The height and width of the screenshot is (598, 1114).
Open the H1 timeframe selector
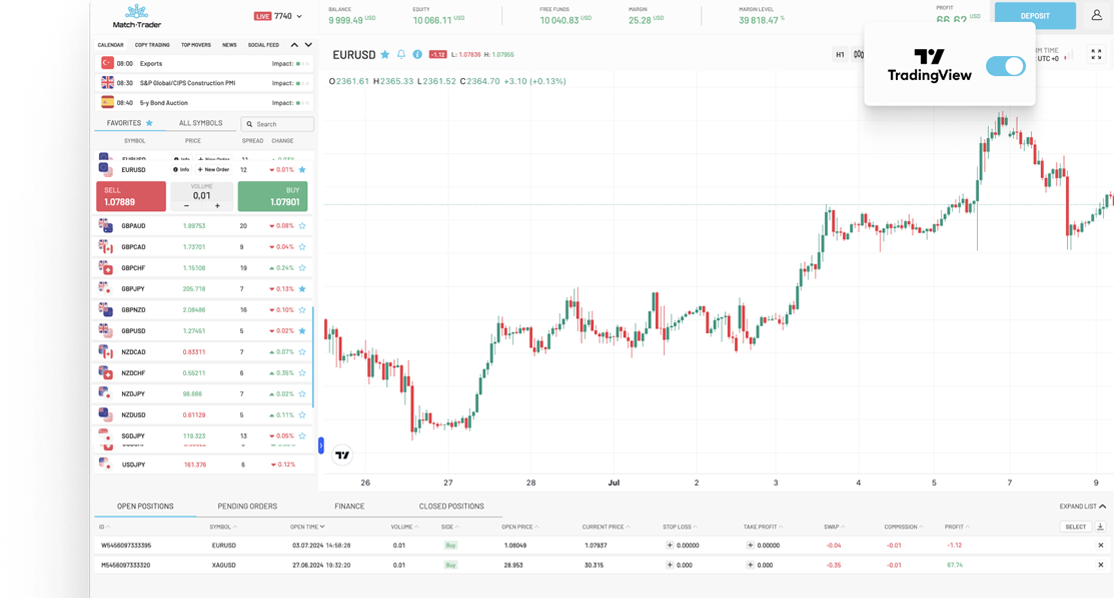[840, 55]
